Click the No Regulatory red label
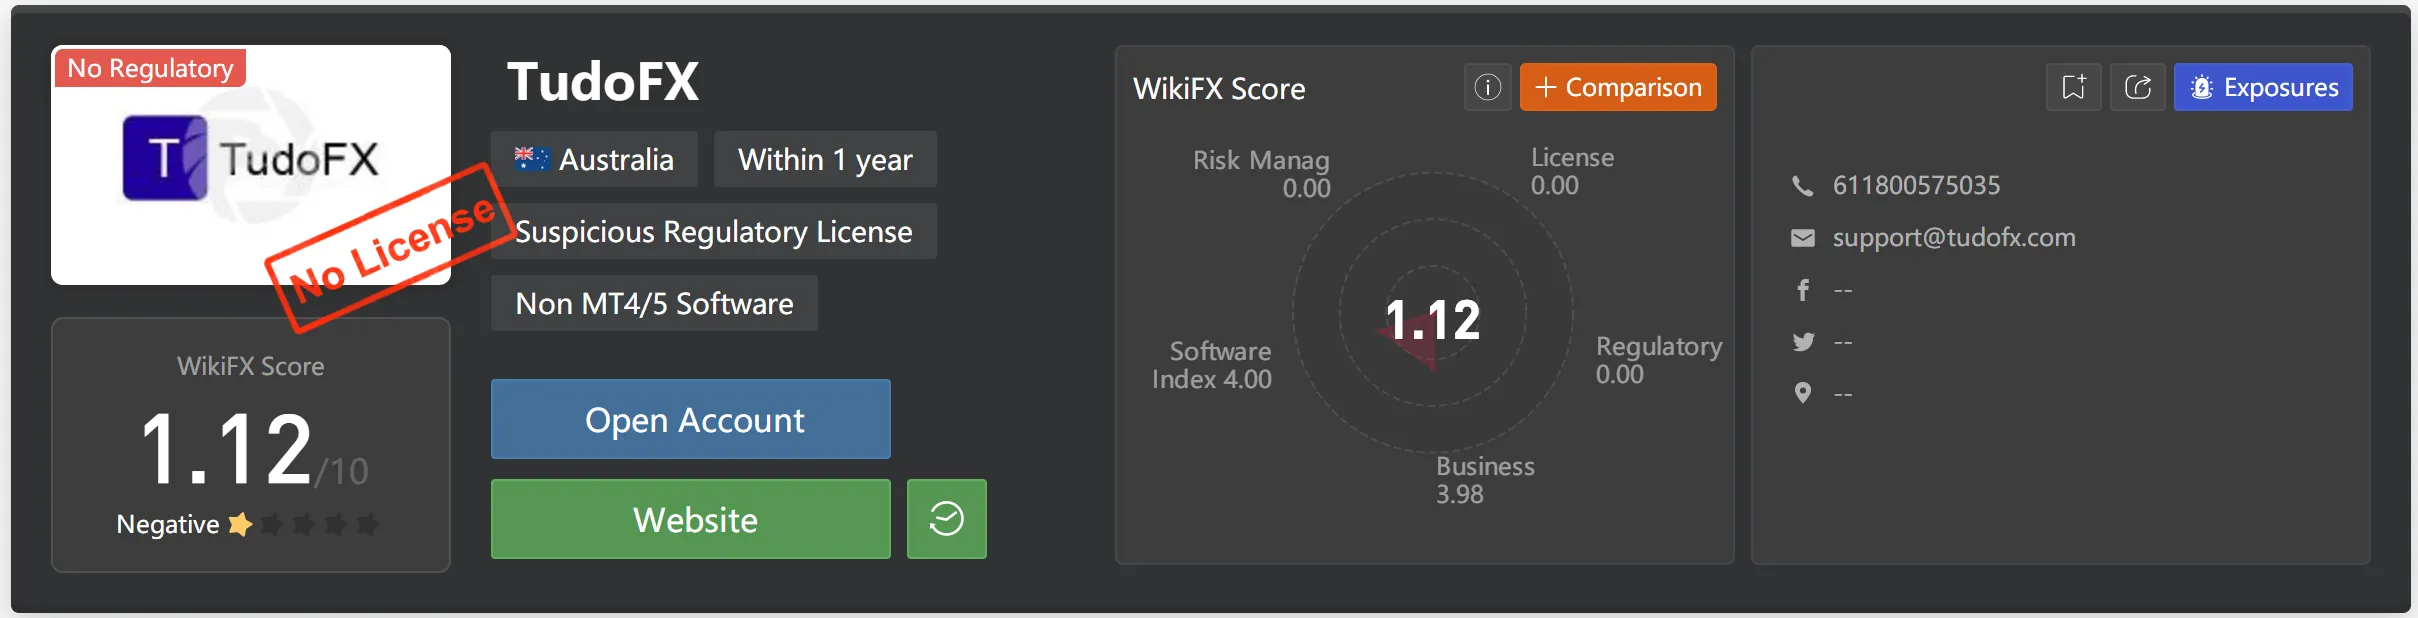Image resolution: width=2418 pixels, height=618 pixels. (150, 68)
